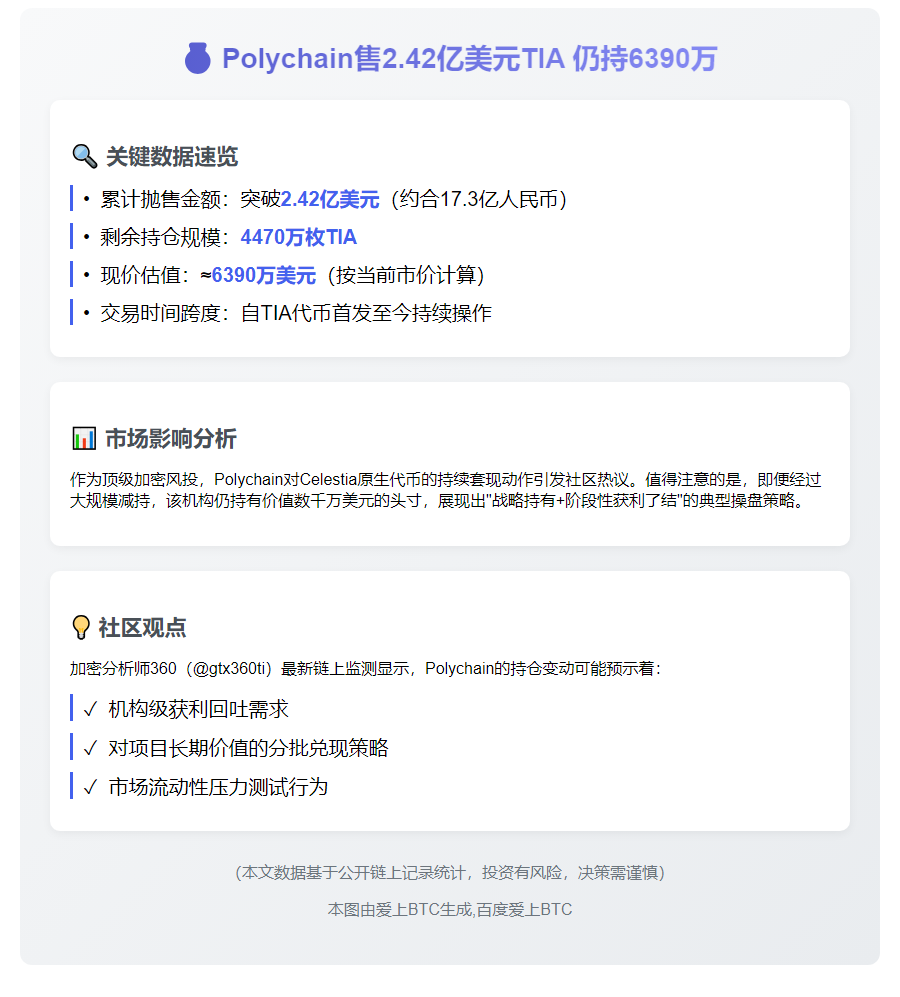The image size is (900, 997).
Task: Click the disclaimer '(本文数据基于公开链上记录统计…)'
Action: click(450, 872)
